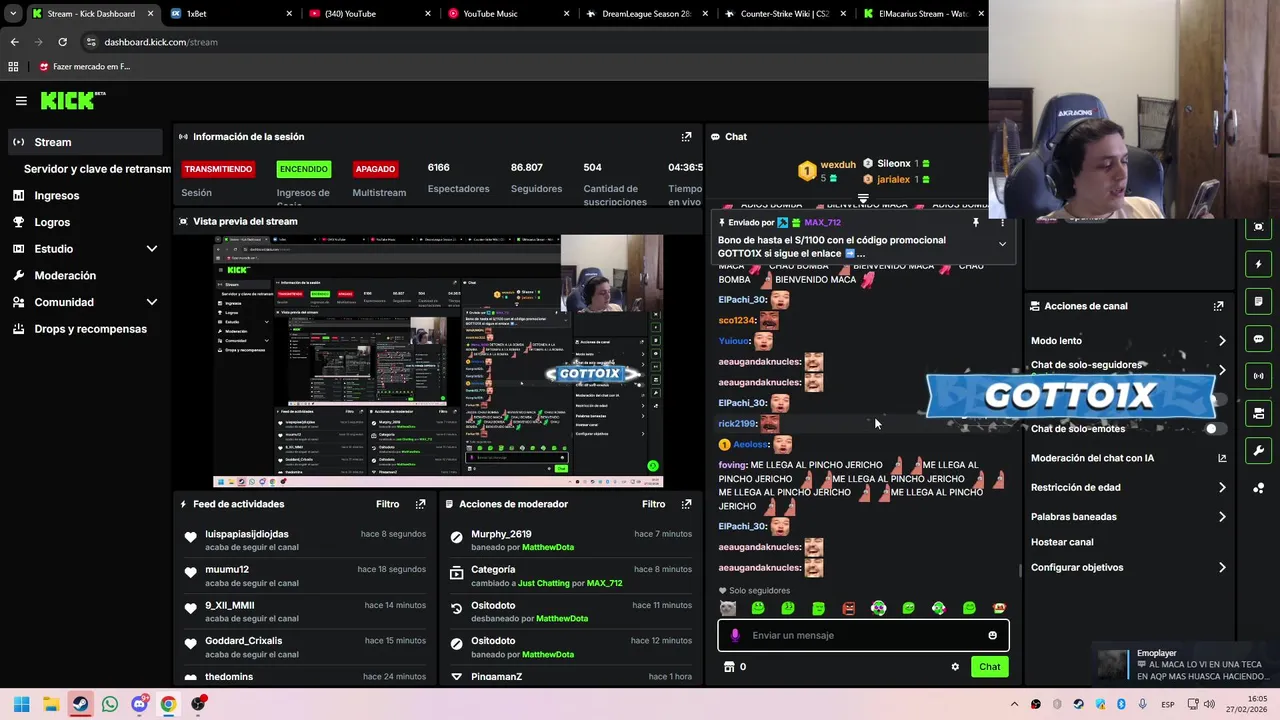
Task: Open the Fazer mercado bookmark
Action: [x=84, y=67]
